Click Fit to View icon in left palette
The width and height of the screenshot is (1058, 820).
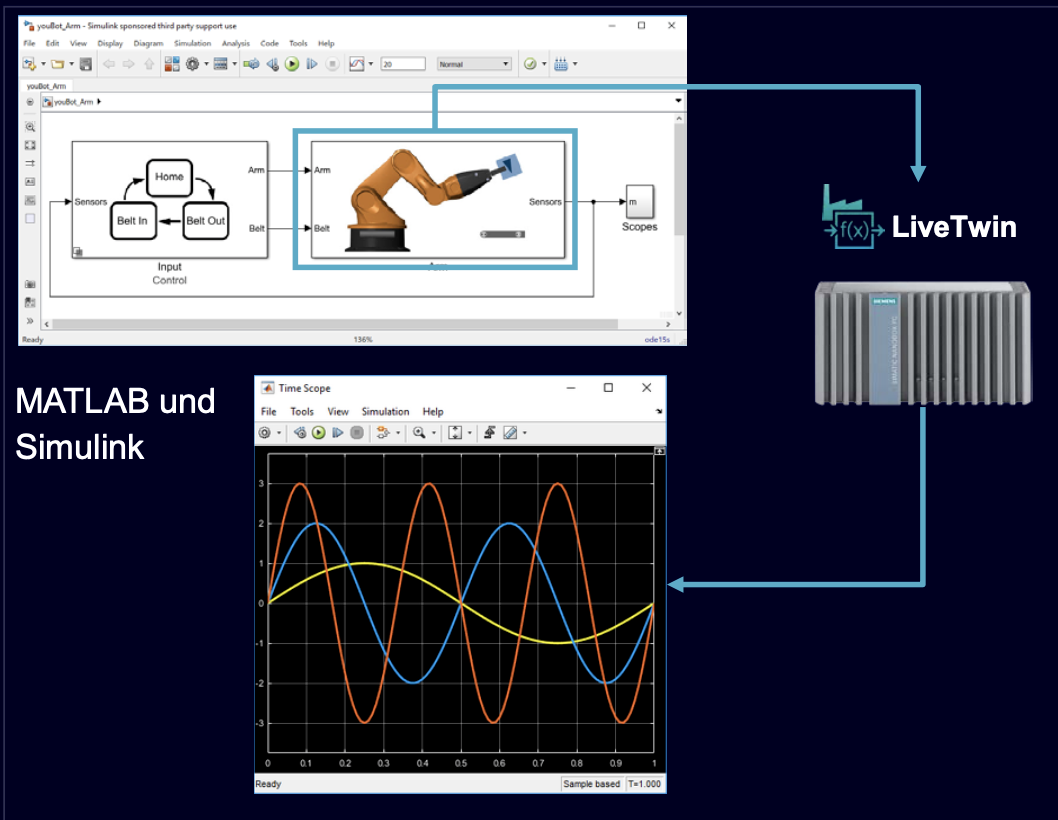(30, 145)
